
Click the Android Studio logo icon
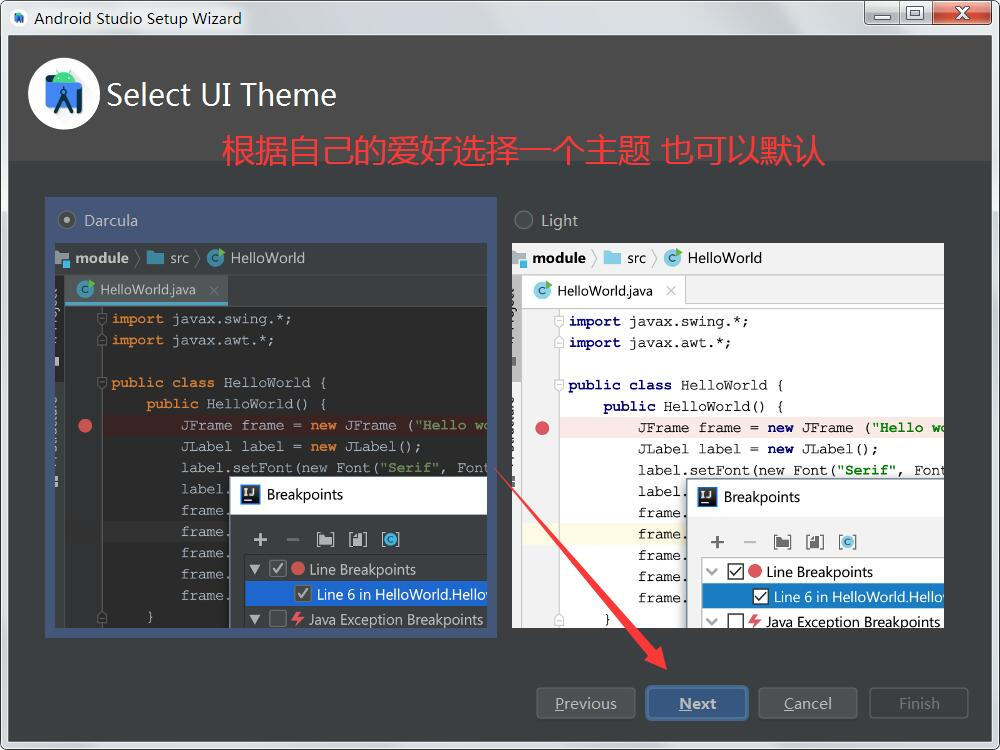[x=64, y=94]
